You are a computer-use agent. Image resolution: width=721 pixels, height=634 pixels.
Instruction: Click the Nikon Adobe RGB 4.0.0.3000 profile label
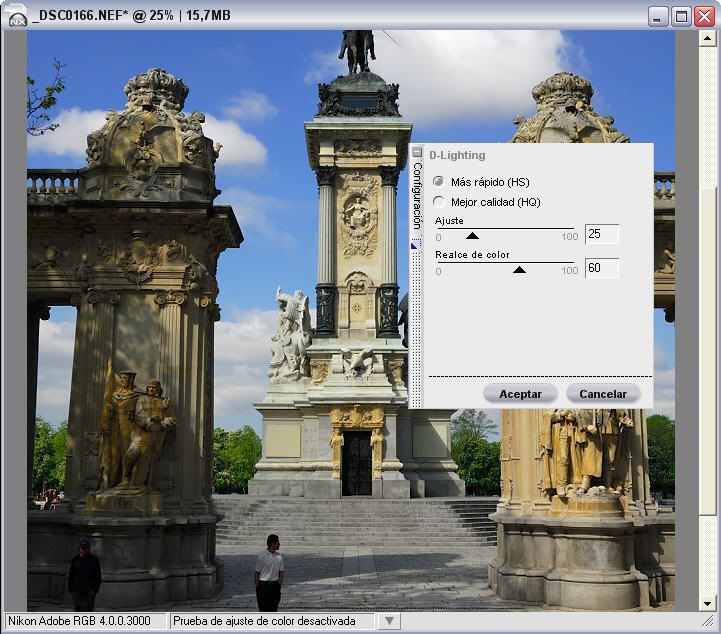click(x=80, y=621)
